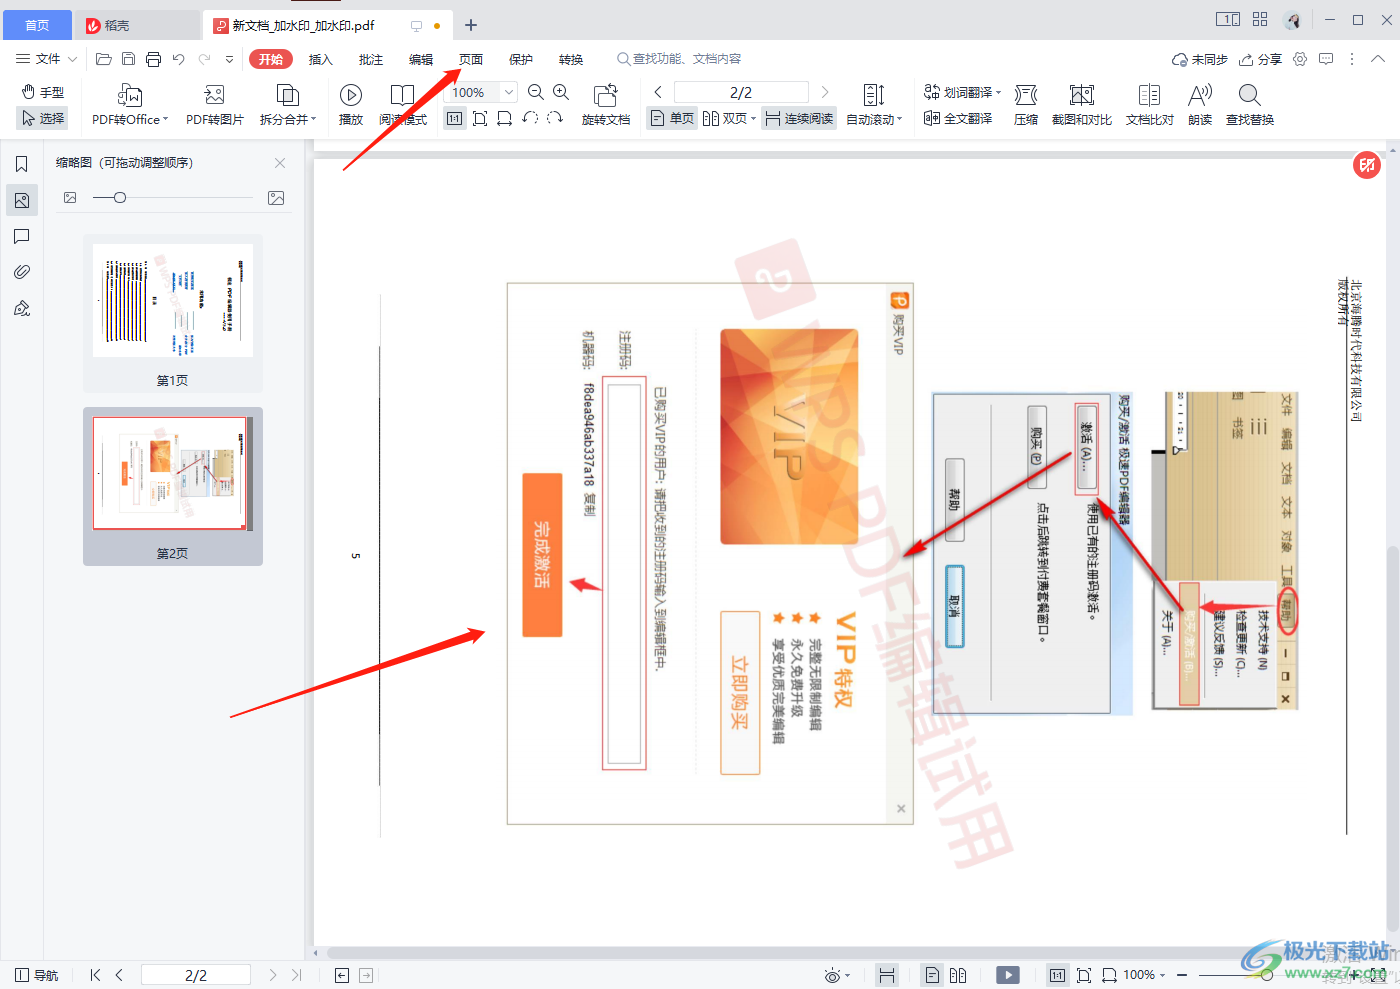Viewport: 1400px width, 989px height.
Task: Select 第1页 thumbnail
Action: click(173, 312)
